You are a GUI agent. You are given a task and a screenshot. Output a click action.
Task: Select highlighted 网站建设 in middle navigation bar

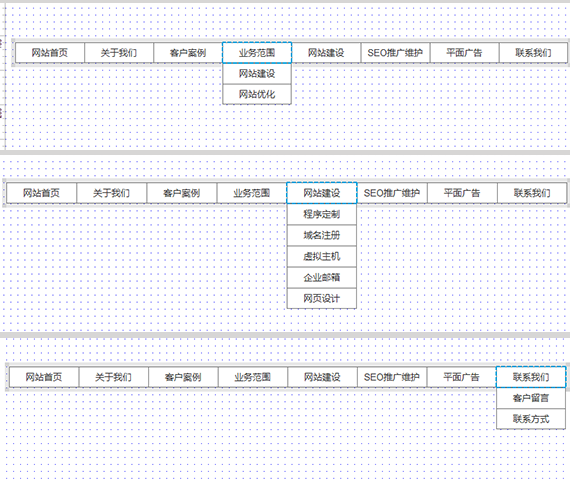click(322, 193)
